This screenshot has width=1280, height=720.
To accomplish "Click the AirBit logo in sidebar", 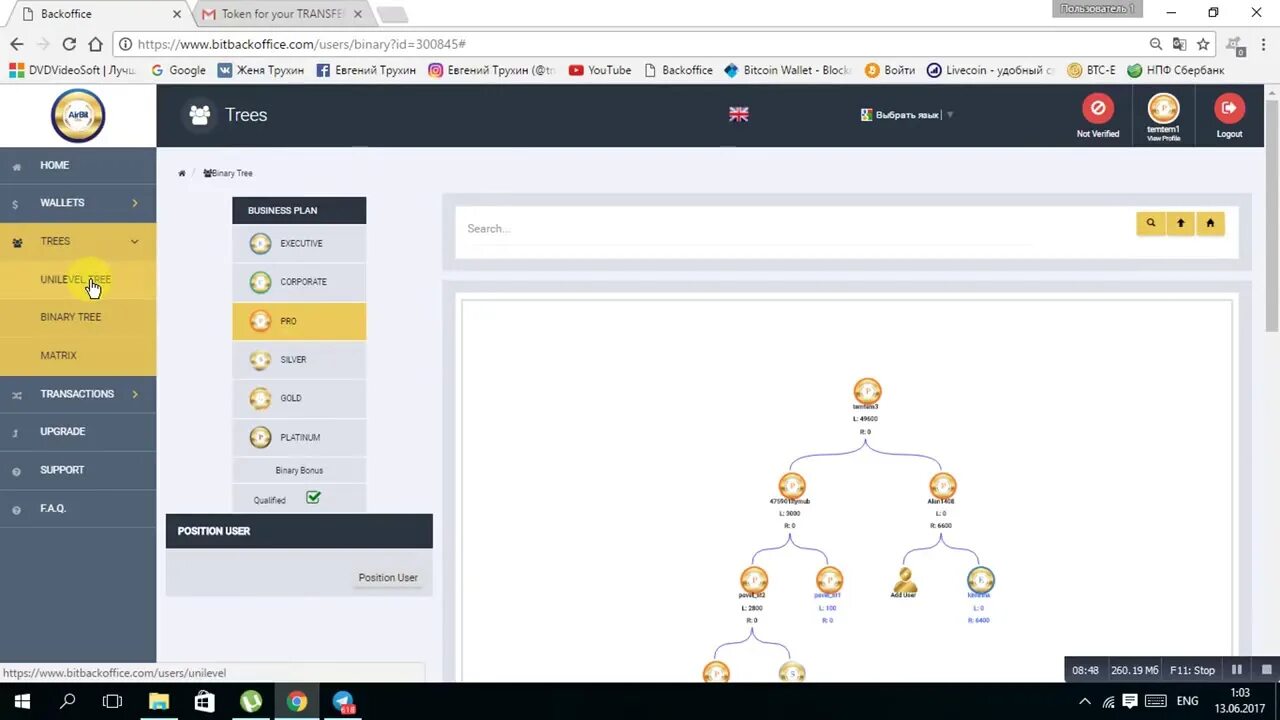I will (78, 116).
